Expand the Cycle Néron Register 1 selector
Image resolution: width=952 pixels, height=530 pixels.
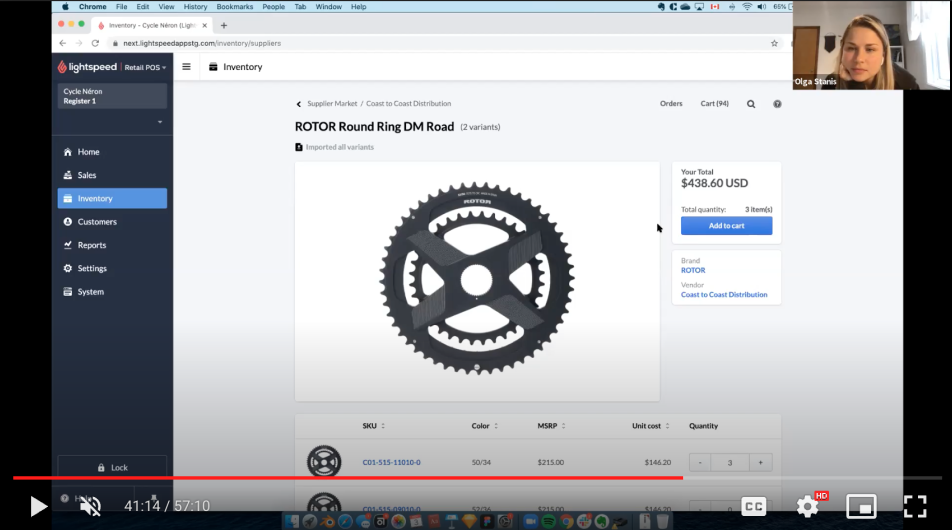(x=112, y=96)
